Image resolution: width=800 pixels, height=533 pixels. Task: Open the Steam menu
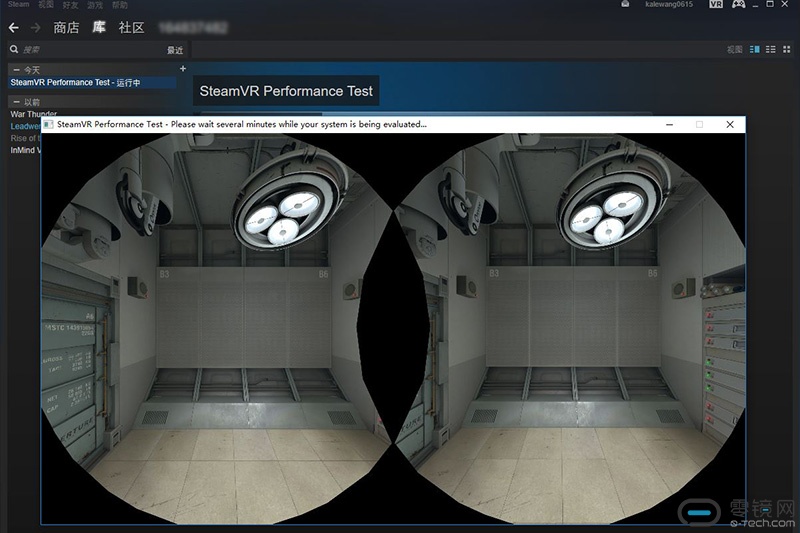point(18,5)
